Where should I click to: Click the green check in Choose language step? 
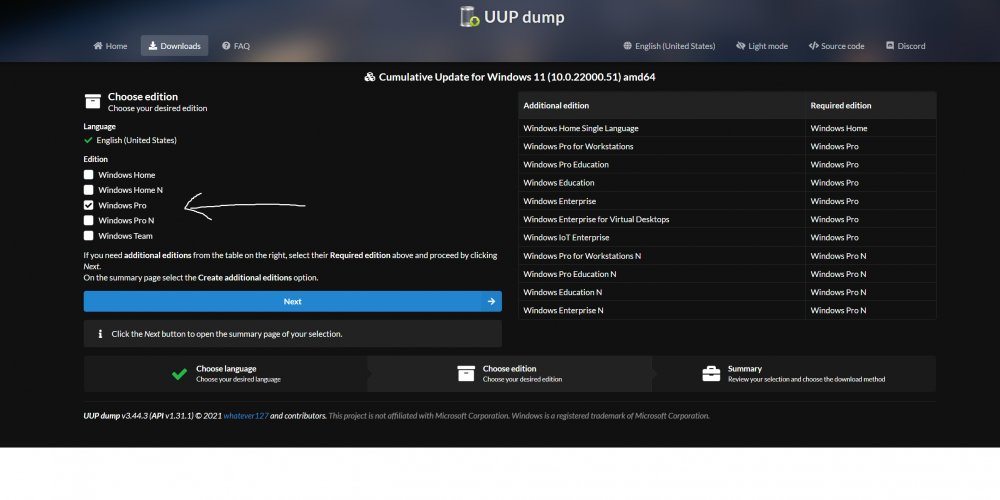pos(179,374)
